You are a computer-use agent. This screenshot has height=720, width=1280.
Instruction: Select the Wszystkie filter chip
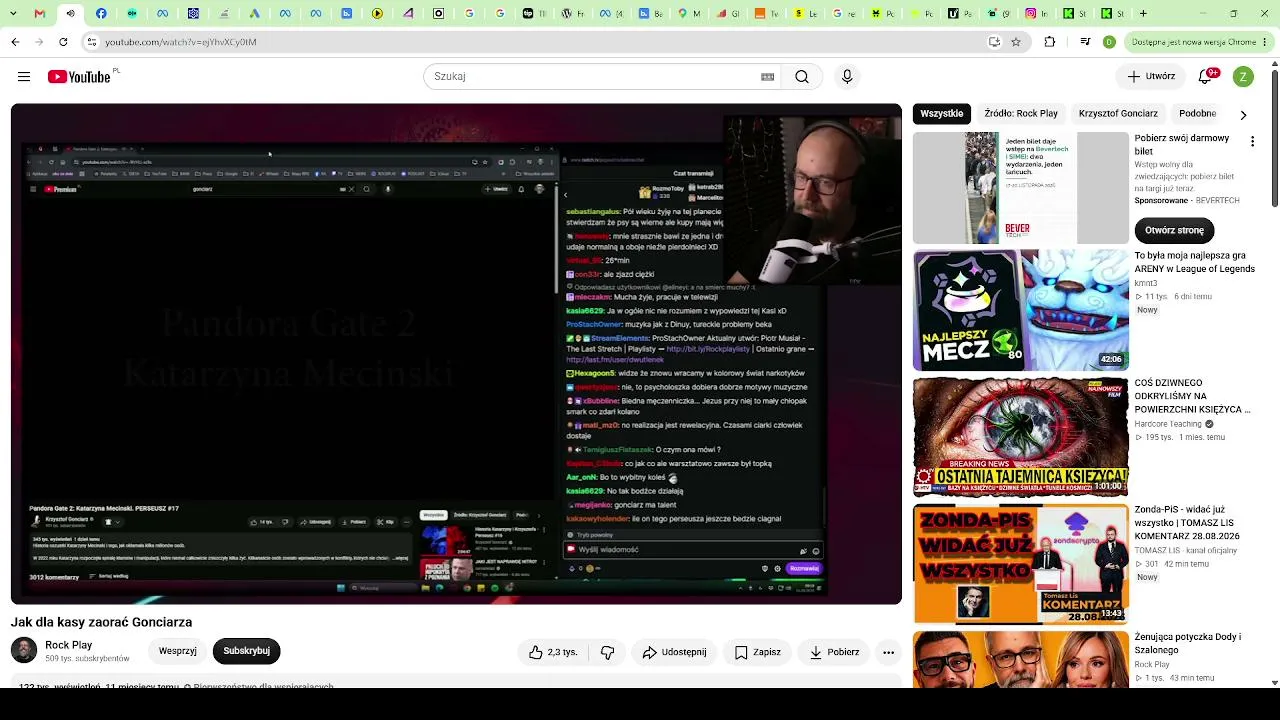point(942,114)
